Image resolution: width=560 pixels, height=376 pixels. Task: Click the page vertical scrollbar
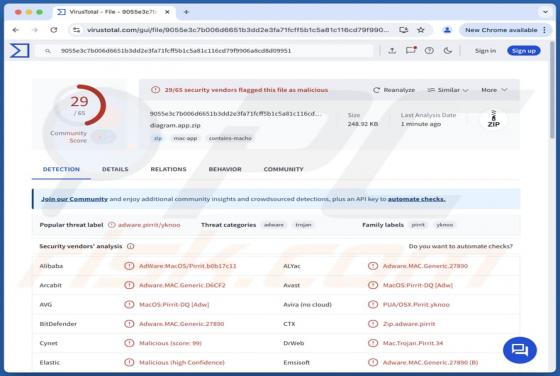point(552,89)
